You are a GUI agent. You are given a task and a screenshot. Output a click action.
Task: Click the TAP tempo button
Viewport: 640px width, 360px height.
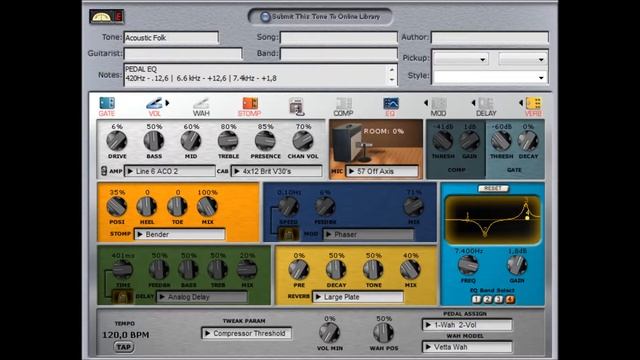(124, 347)
